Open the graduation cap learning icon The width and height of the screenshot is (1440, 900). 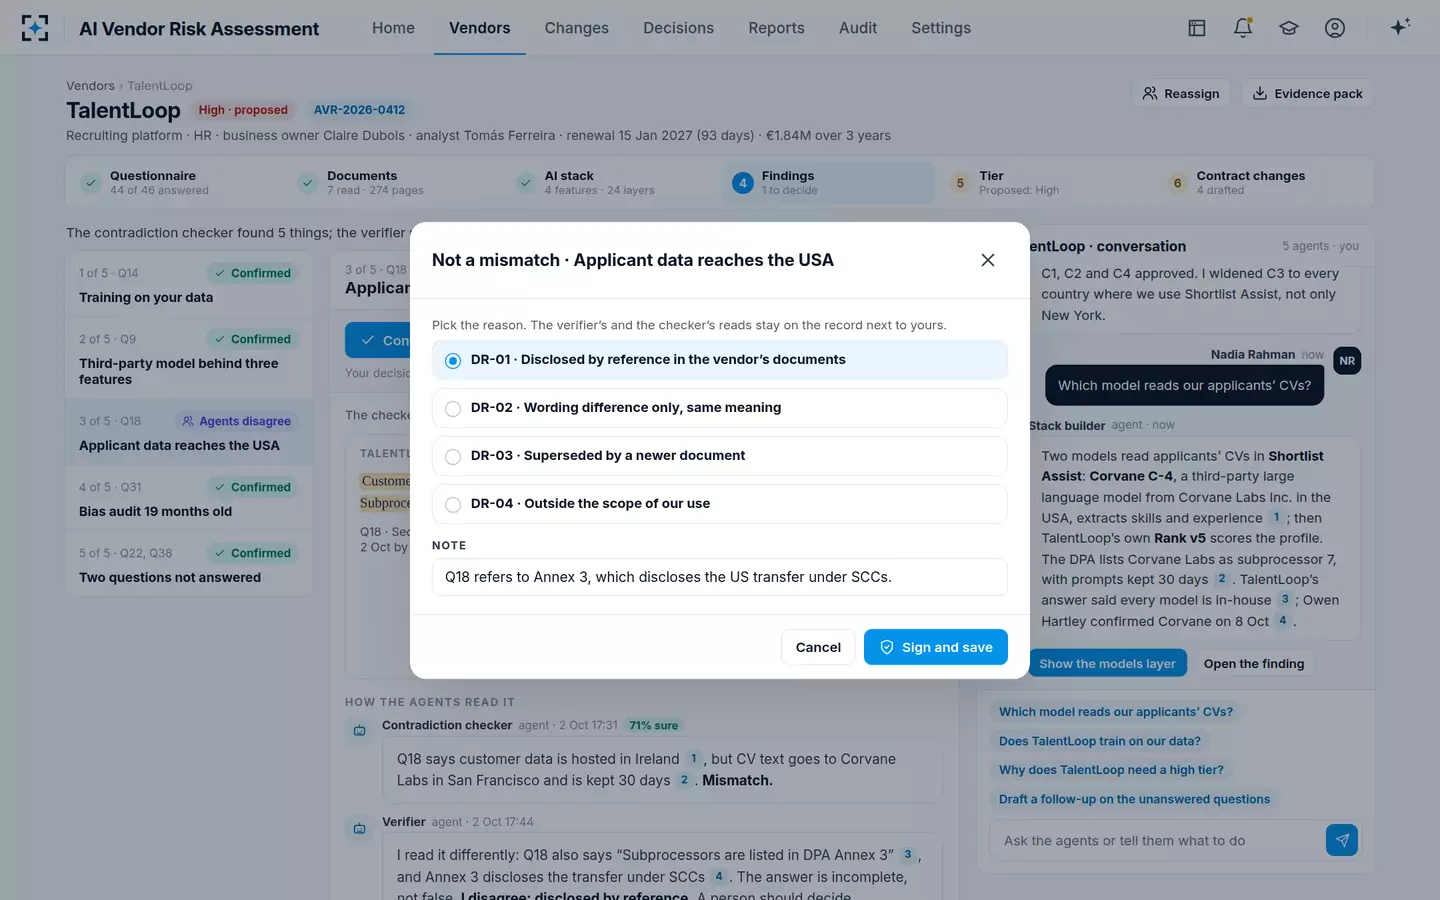(x=1289, y=28)
